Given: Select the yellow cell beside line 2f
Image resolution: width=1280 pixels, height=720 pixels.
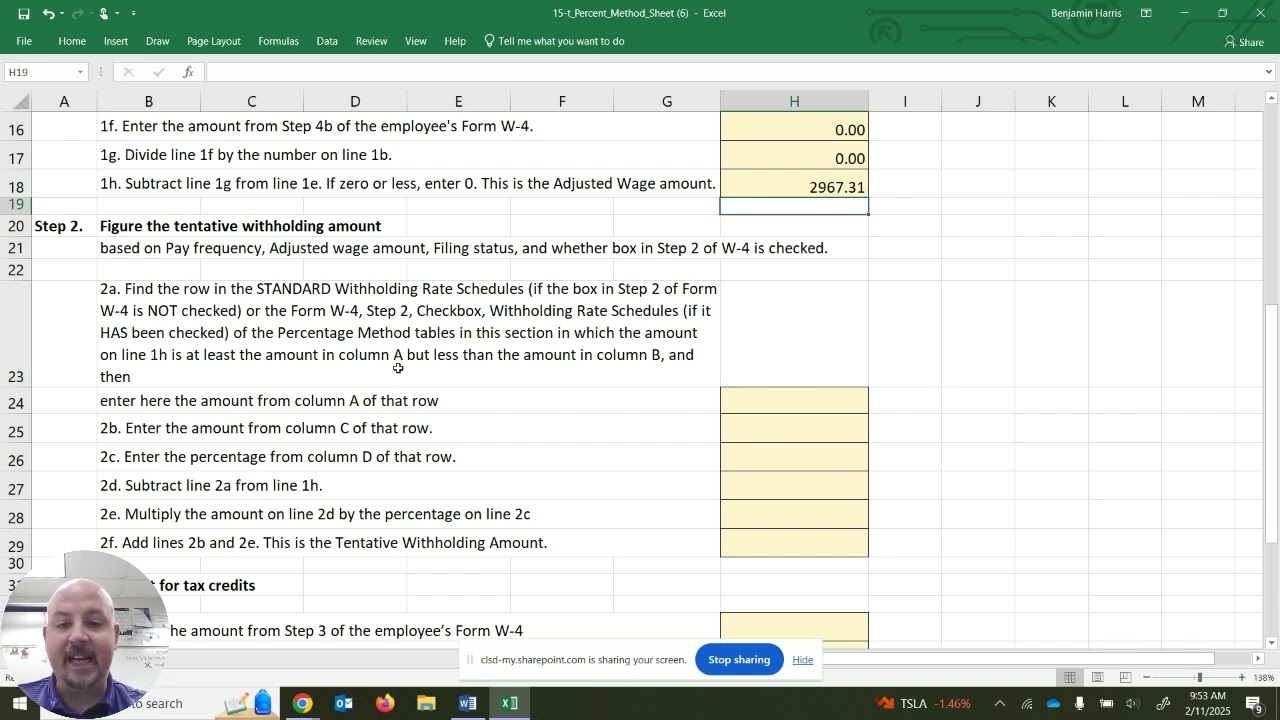Looking at the screenshot, I should 794,543.
